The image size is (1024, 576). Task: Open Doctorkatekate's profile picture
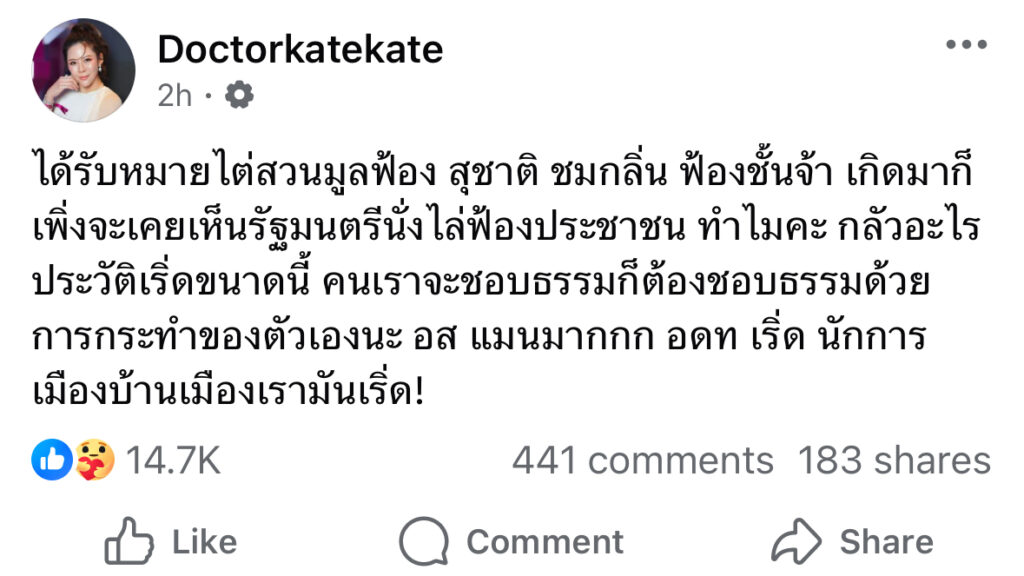tap(83, 70)
